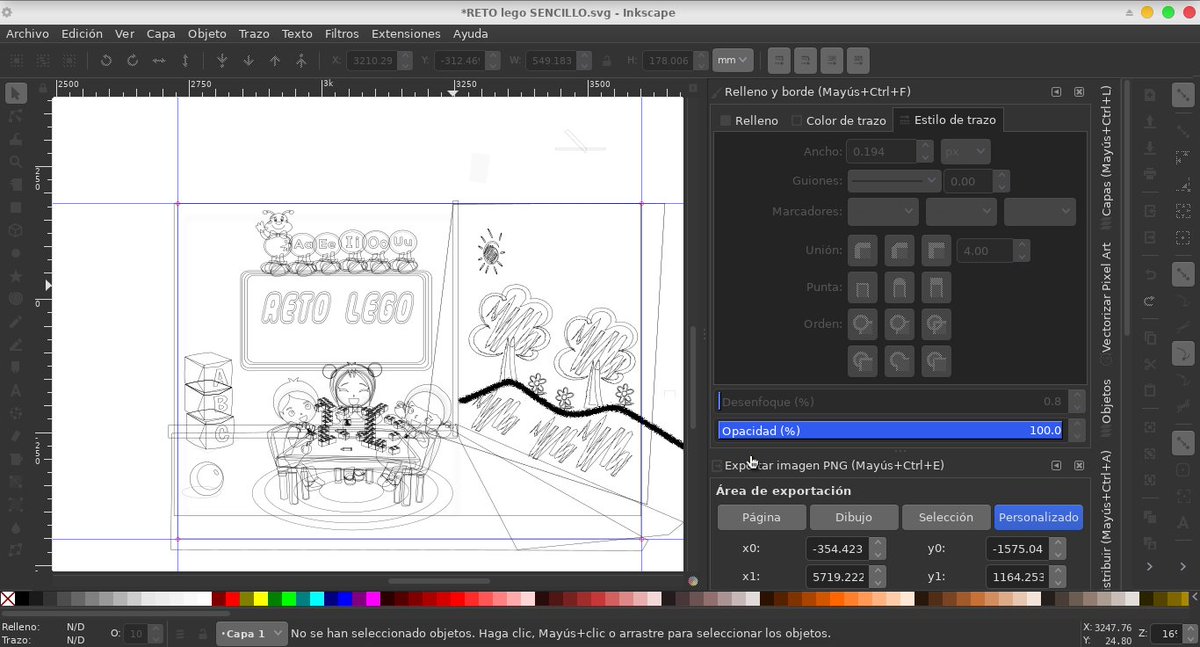Switch to the Relleno tab
The image size is (1200, 647).
pos(750,121)
